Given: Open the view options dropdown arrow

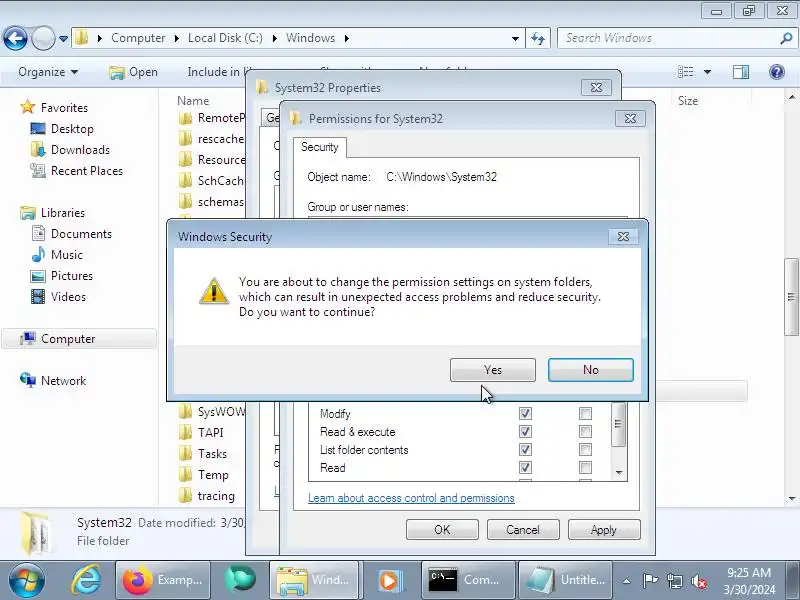Looking at the screenshot, I should coord(707,72).
